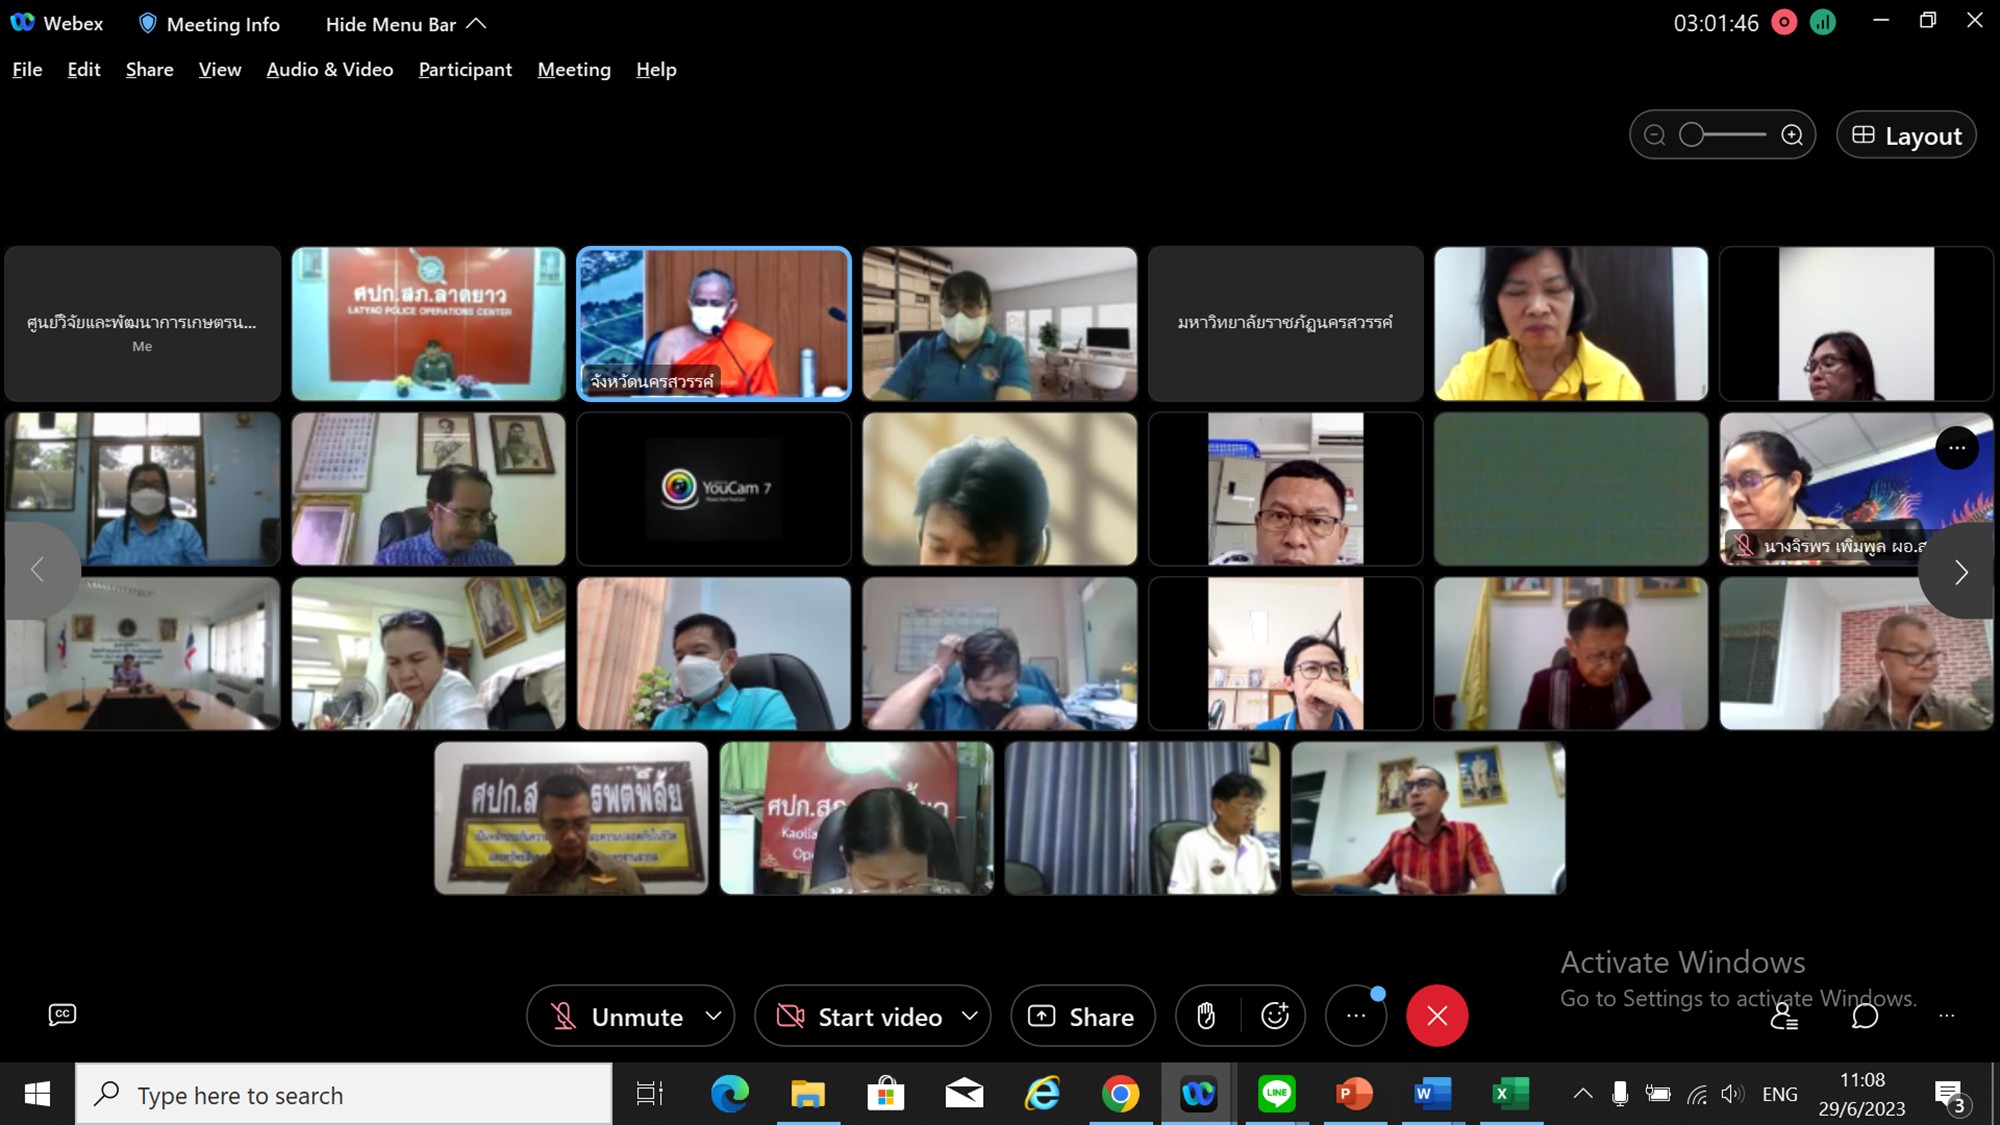
Task: Expand audio options arrow beside Unmute
Action: pyautogui.click(x=714, y=1016)
